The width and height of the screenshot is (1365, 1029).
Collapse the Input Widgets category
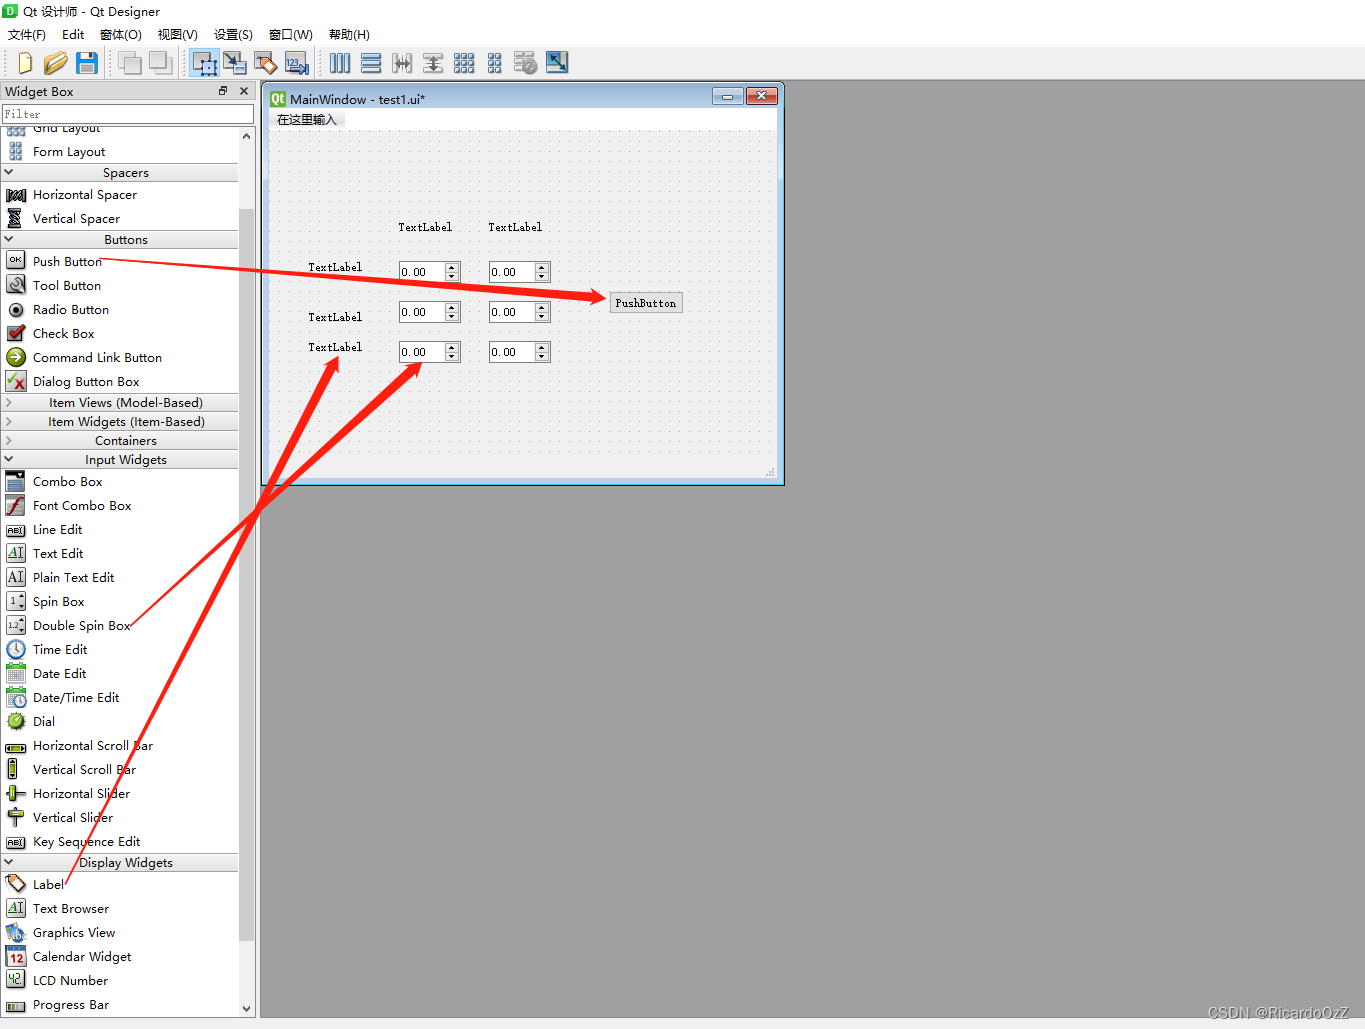coord(9,459)
